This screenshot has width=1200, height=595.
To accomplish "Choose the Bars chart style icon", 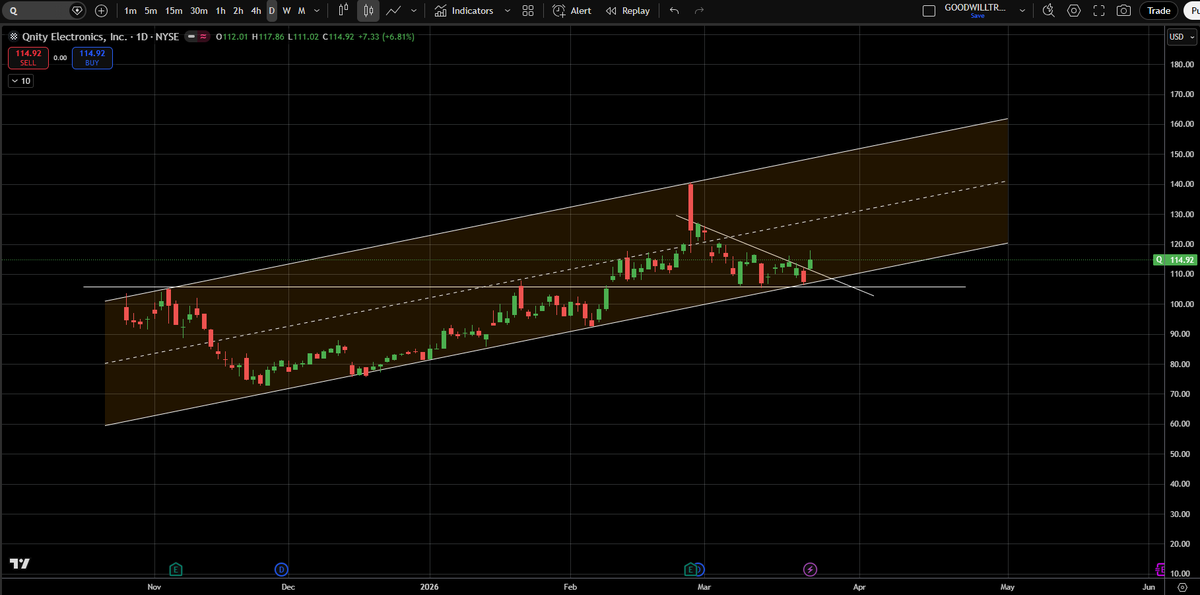I will pos(344,11).
